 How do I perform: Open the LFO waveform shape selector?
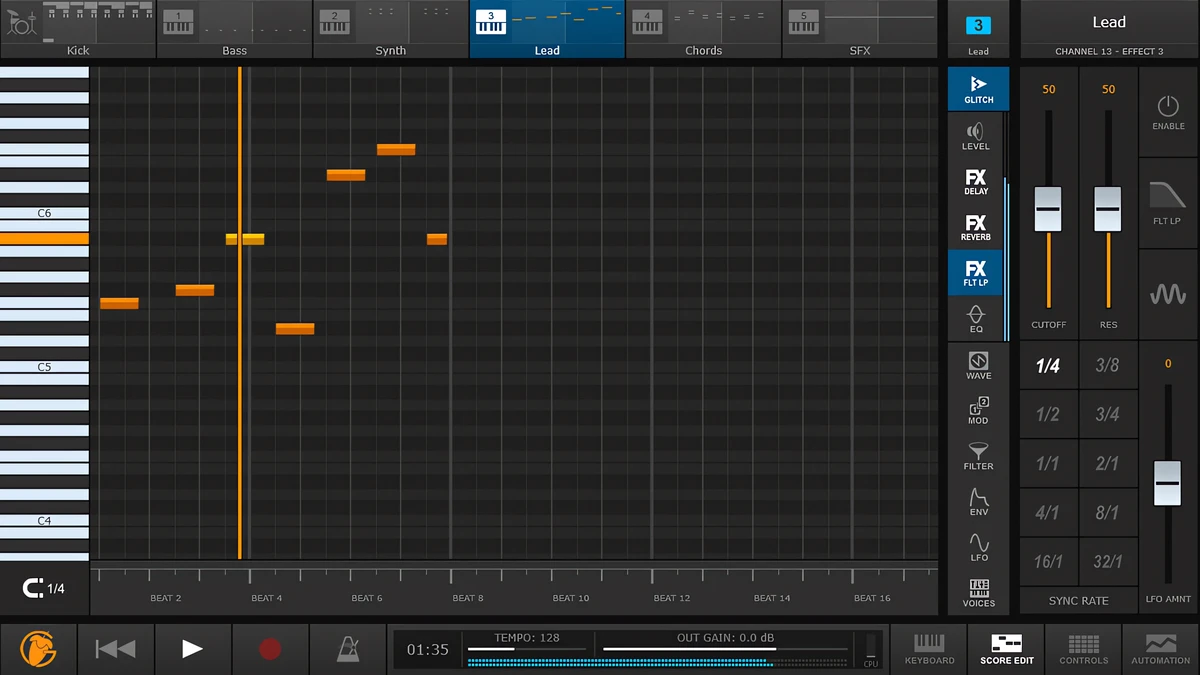pyautogui.click(x=1168, y=294)
